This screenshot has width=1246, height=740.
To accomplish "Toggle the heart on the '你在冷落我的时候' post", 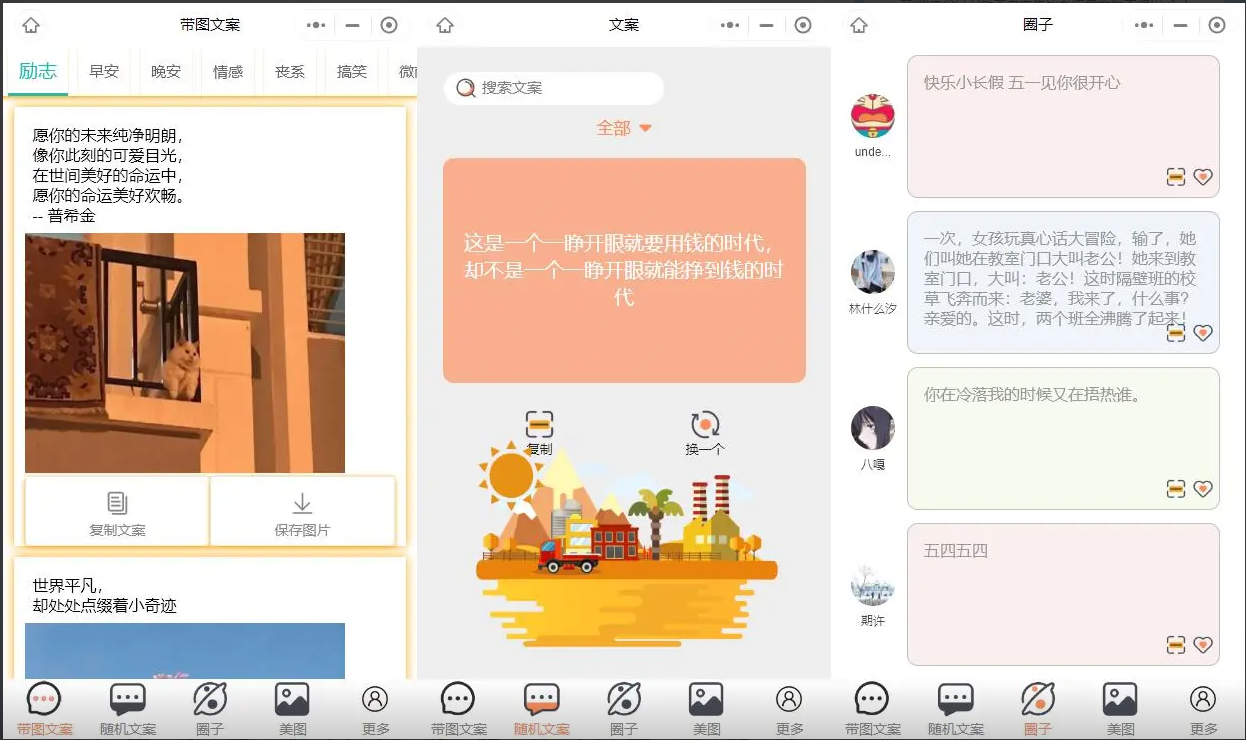I will coord(1203,489).
